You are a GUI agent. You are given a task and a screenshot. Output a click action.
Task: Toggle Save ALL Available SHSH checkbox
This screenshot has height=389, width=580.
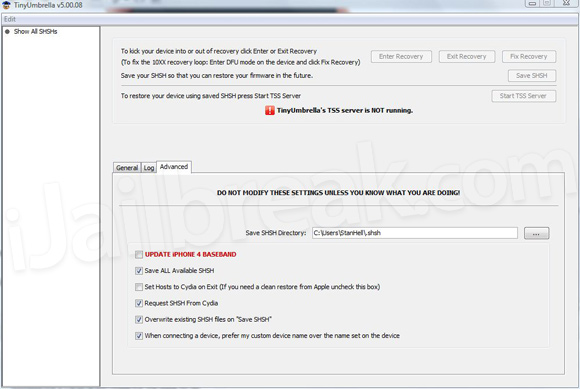coord(139,271)
